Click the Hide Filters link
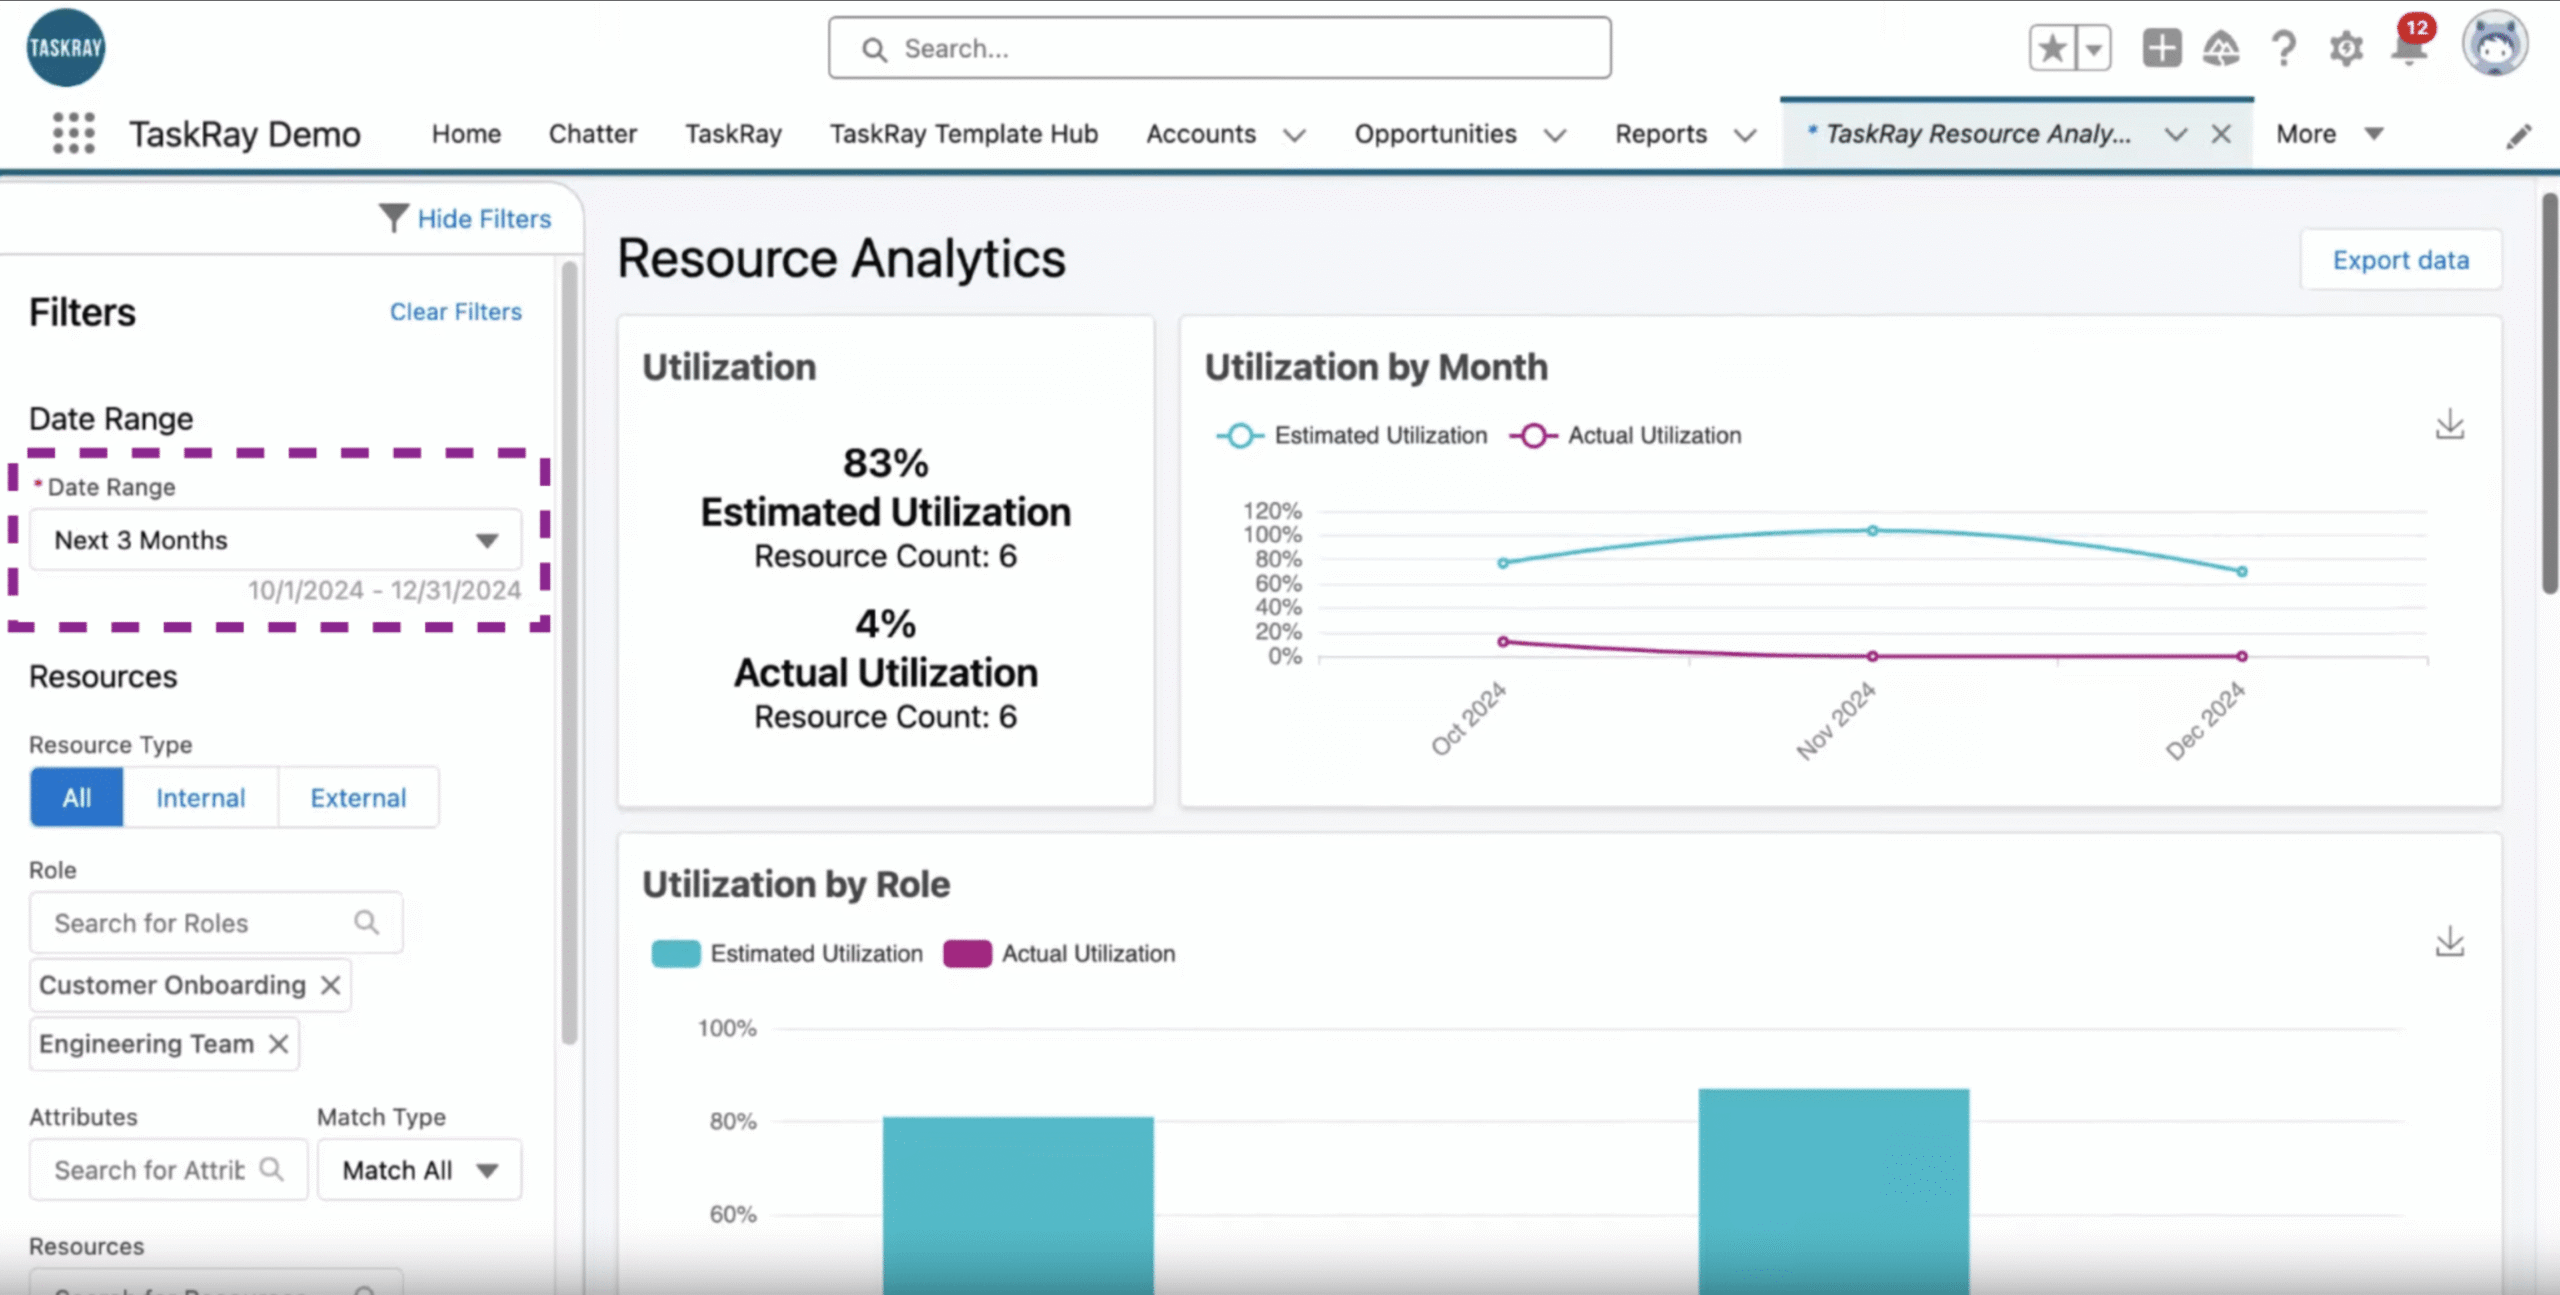The width and height of the screenshot is (2560, 1295). pyautogui.click(x=484, y=218)
